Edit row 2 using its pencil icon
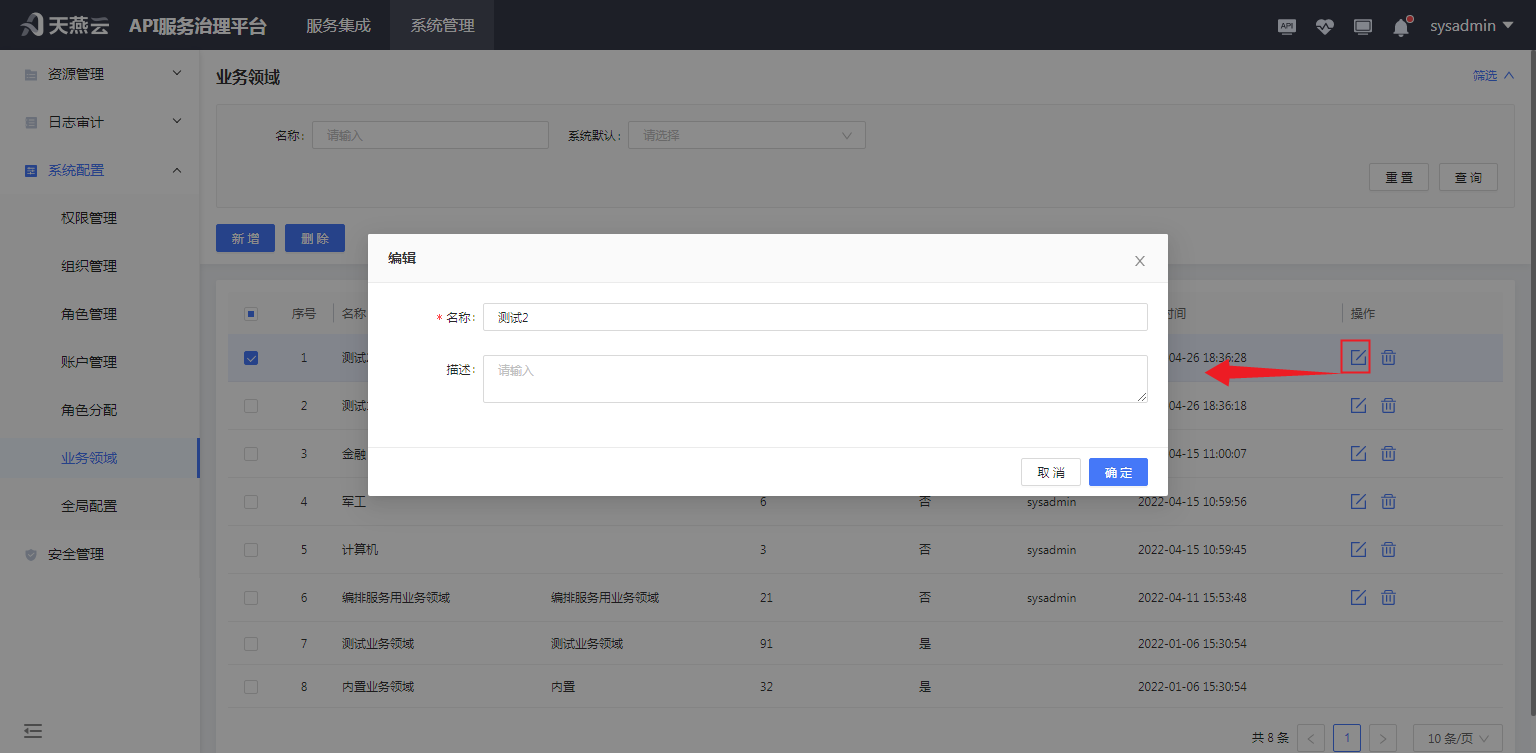 (x=1357, y=405)
